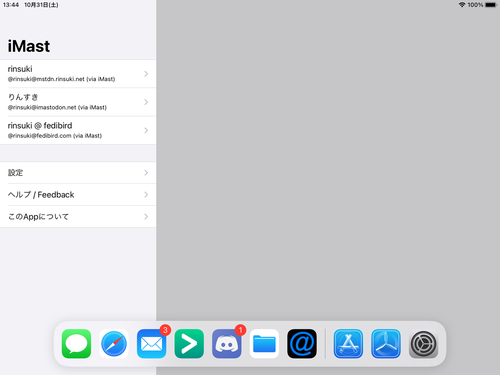Select the rinsuki @ fedibird account
This screenshot has height=375, width=500.
pos(78,130)
